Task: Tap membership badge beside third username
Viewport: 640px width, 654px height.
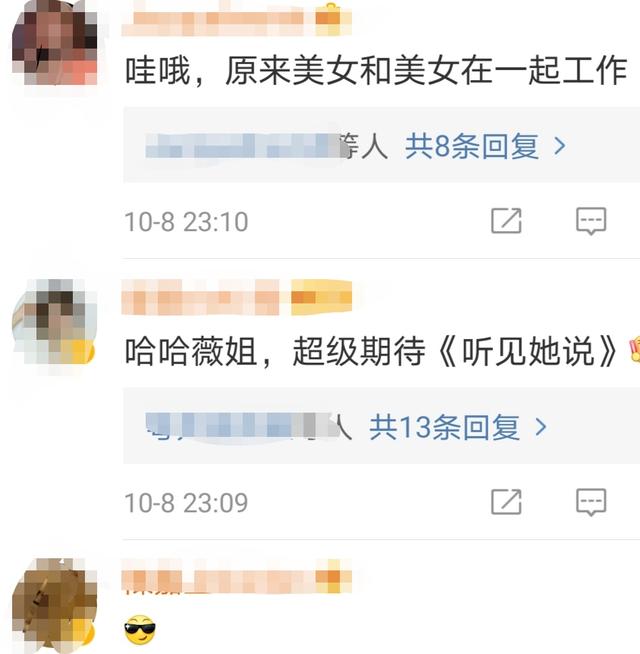Action: click(333, 577)
